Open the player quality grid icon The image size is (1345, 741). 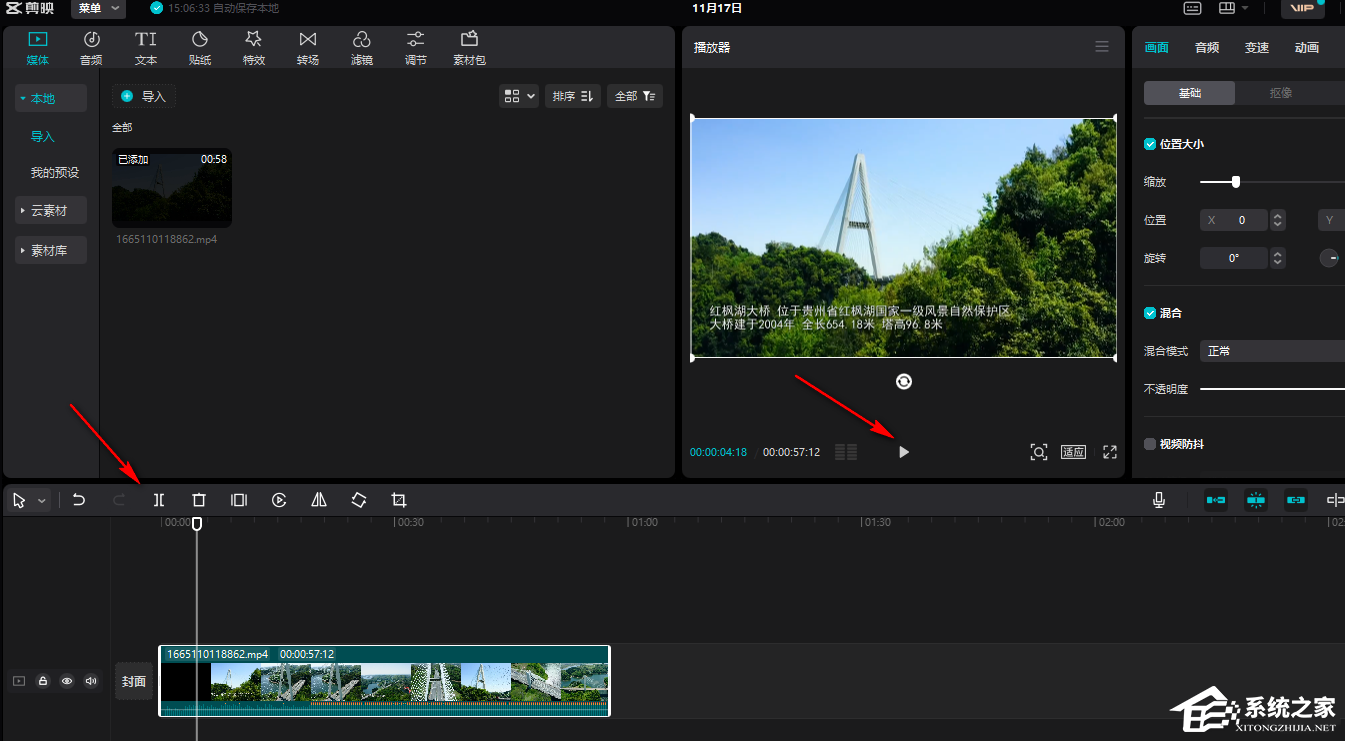tap(846, 452)
